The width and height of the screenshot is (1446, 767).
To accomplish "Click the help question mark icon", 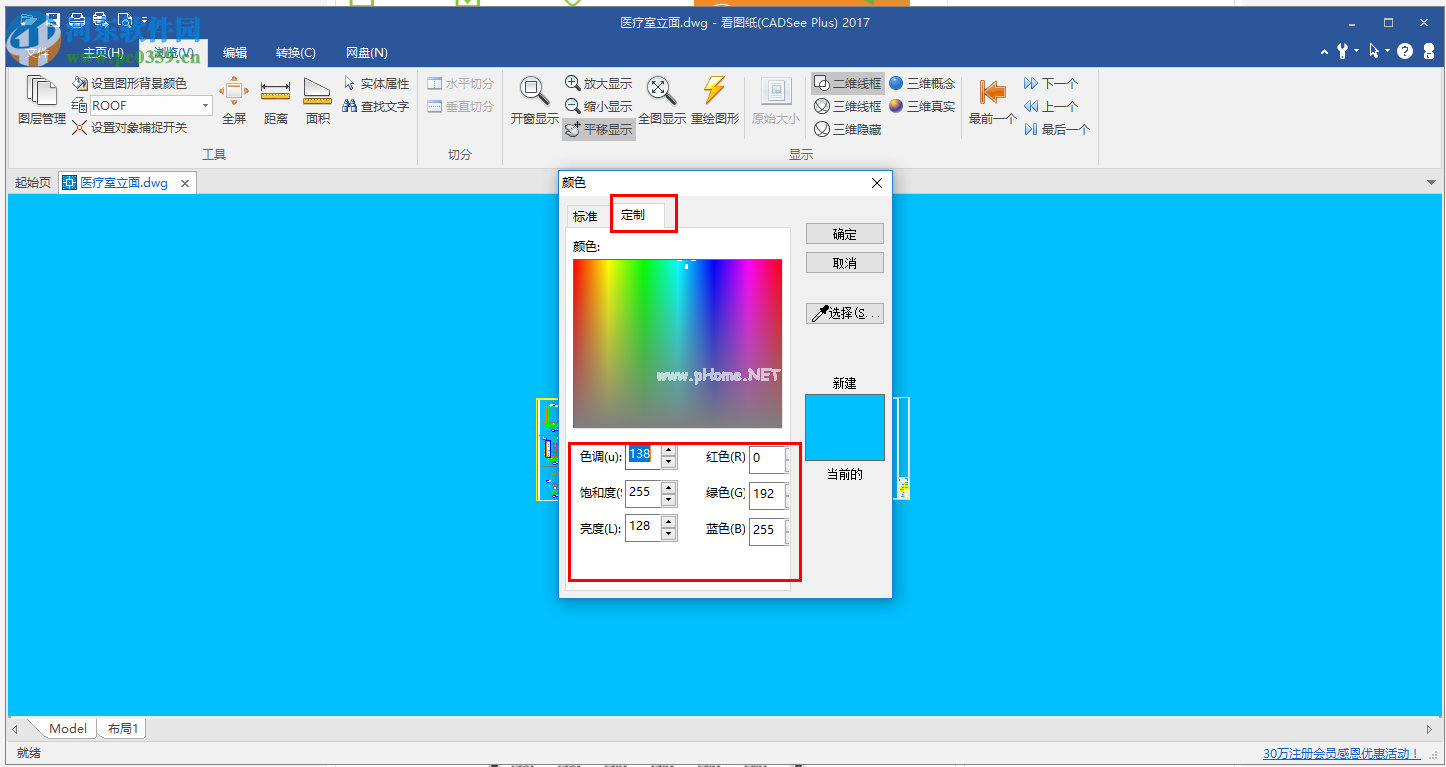I will (x=1405, y=51).
